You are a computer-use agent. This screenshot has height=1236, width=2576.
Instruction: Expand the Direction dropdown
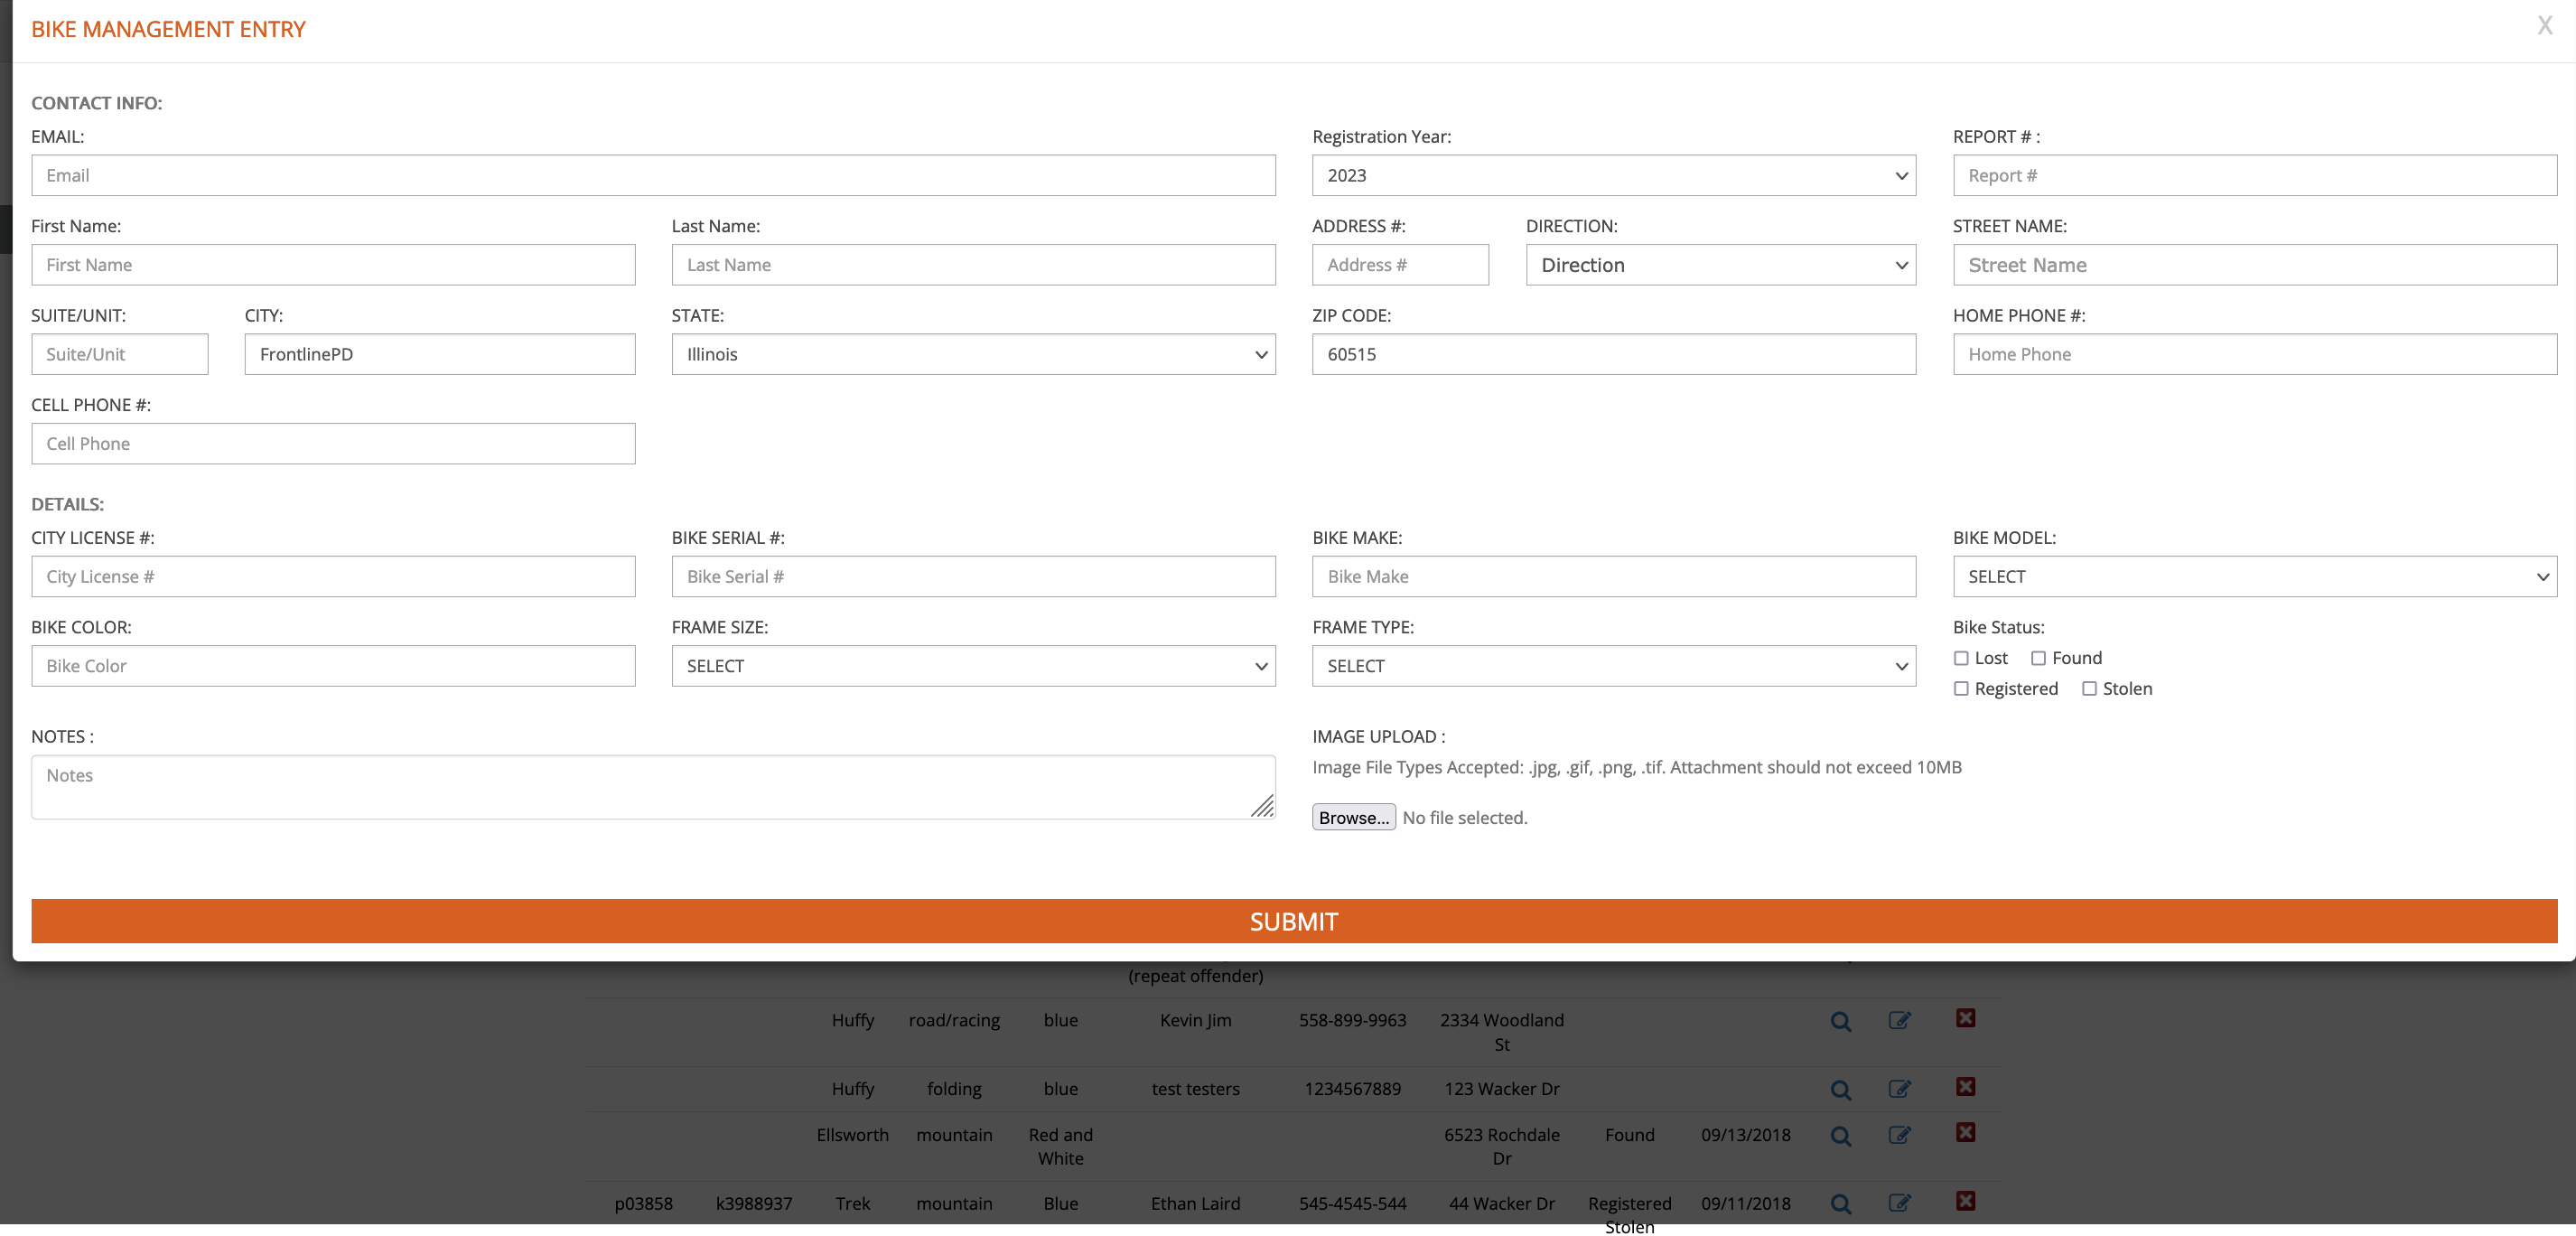1720,265
